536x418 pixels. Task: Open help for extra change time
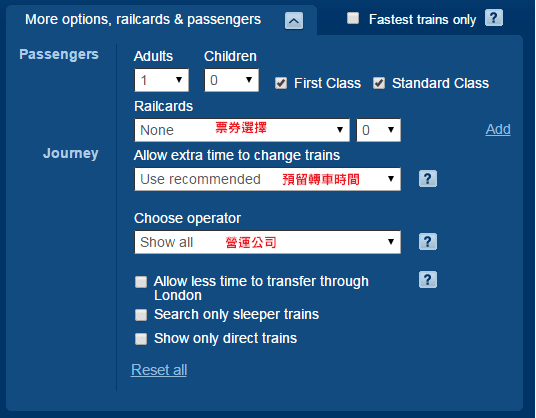[428, 179]
